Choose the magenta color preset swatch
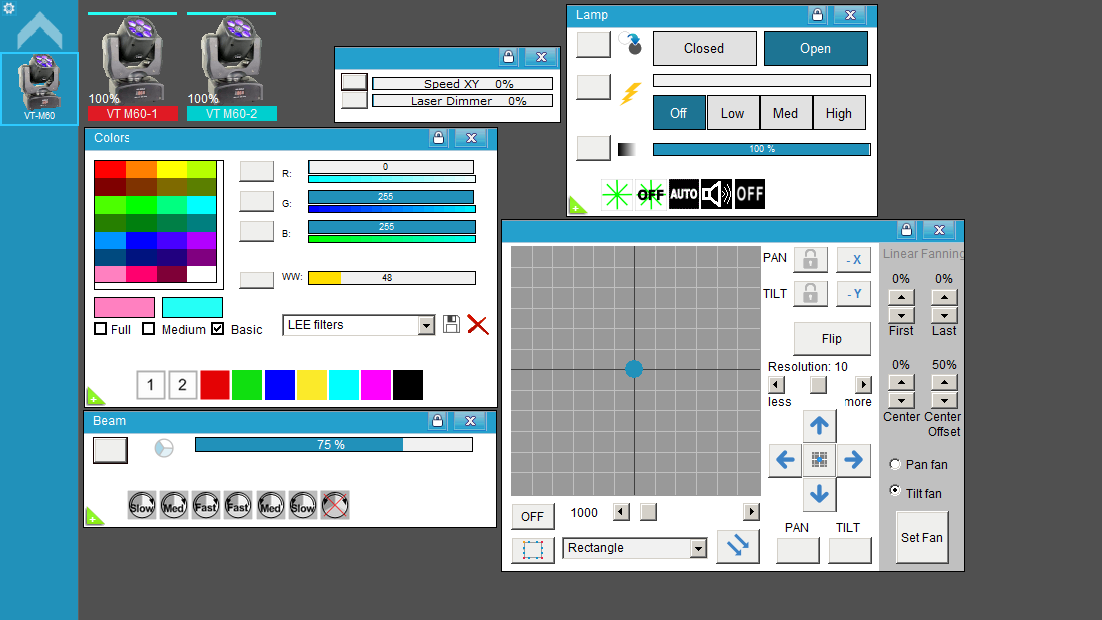Image resolution: width=1102 pixels, height=620 pixels. (x=376, y=385)
